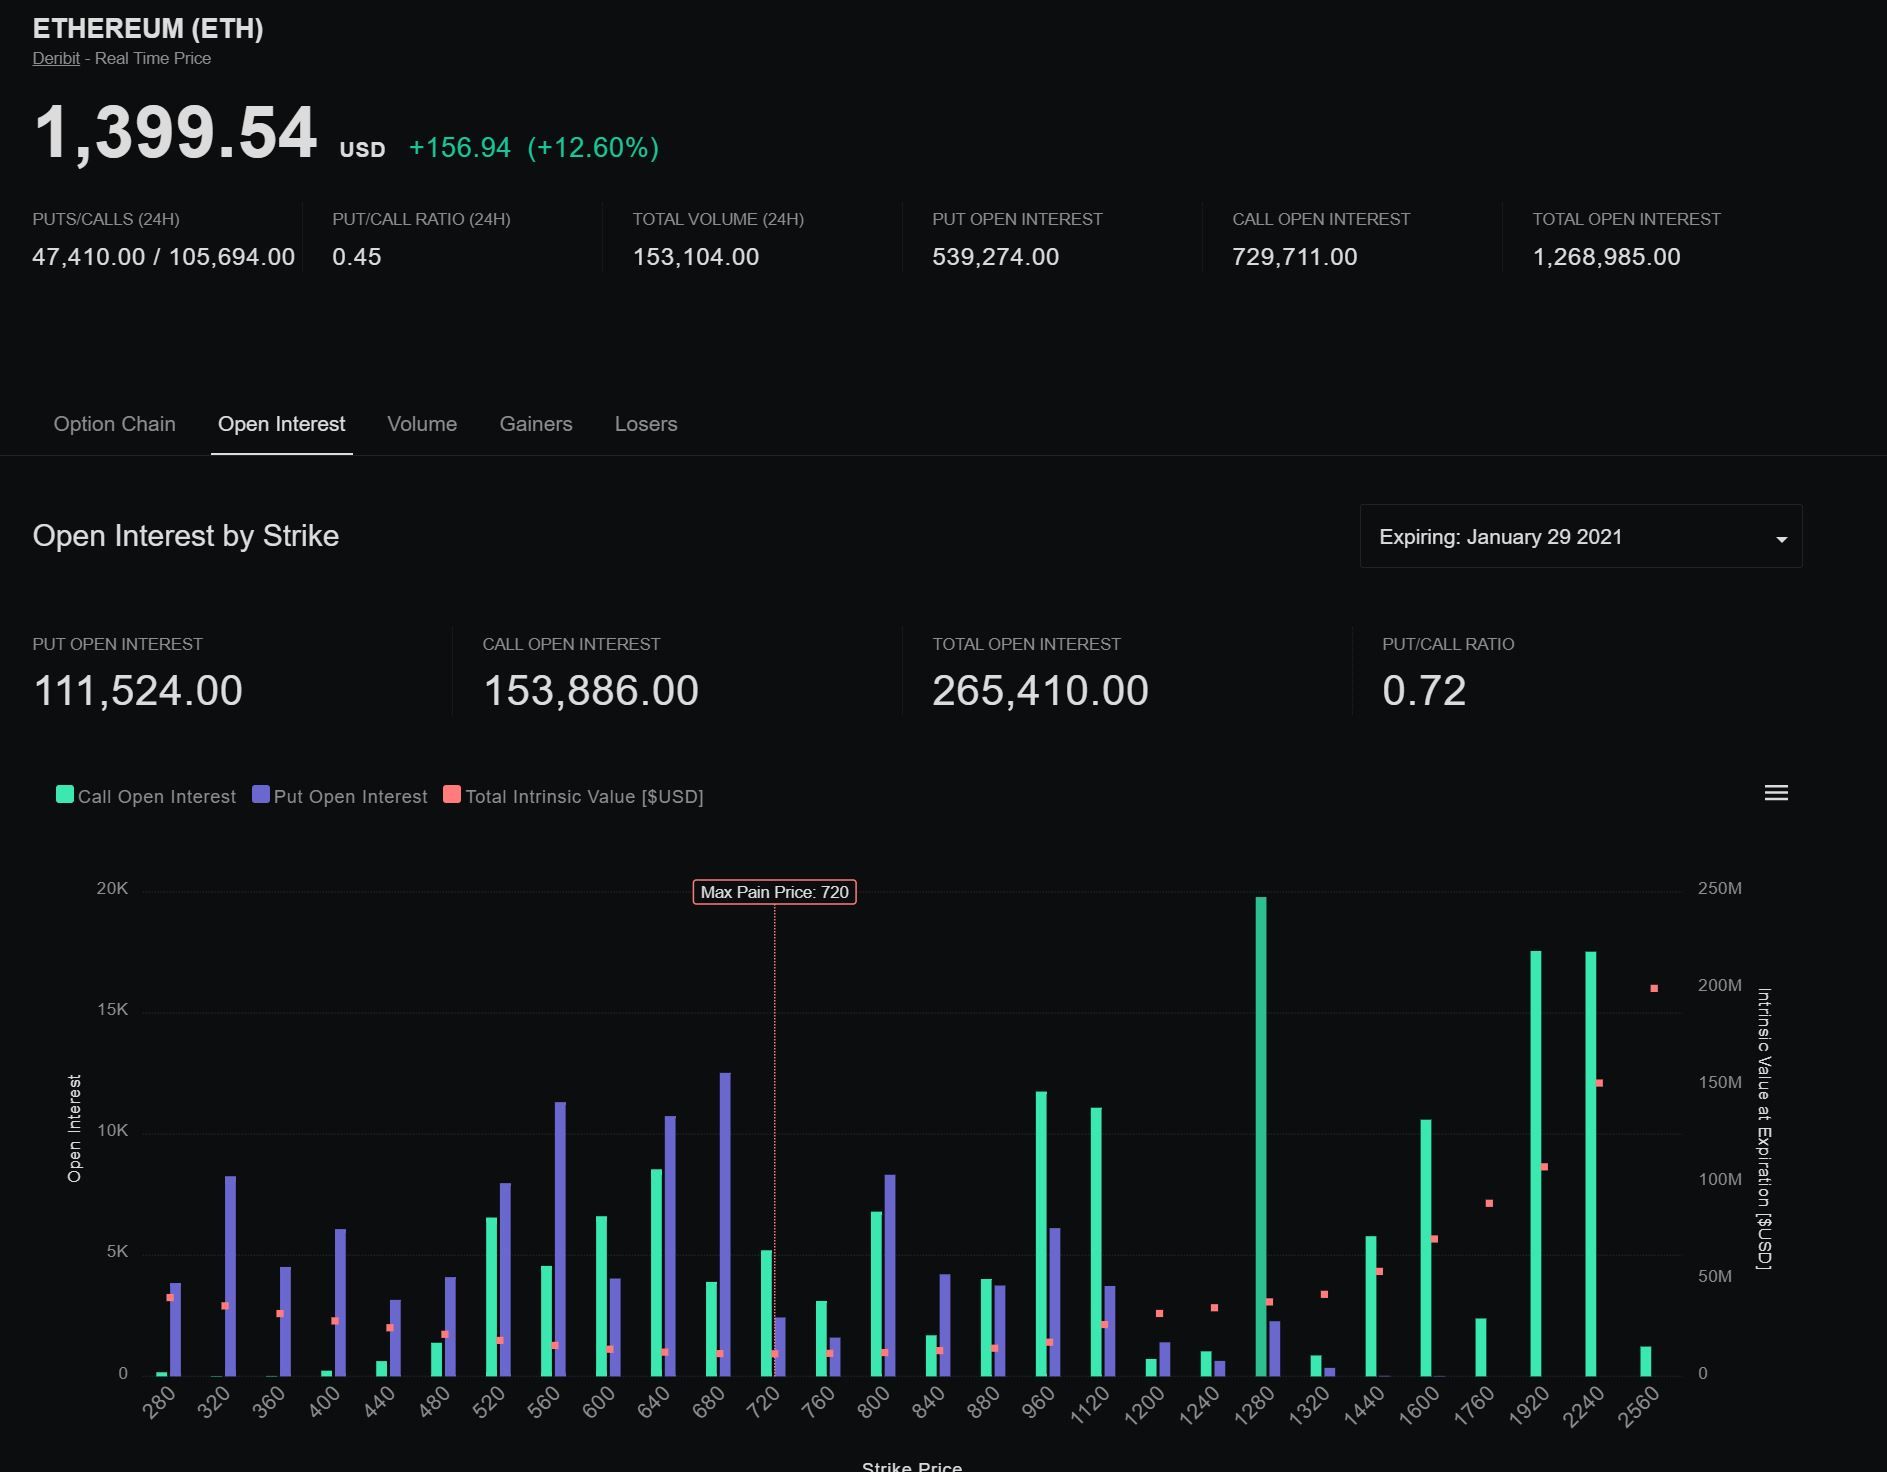Click the pink Intrinsic Value swatch
Screen dimensions: 1887x1472
[452, 794]
